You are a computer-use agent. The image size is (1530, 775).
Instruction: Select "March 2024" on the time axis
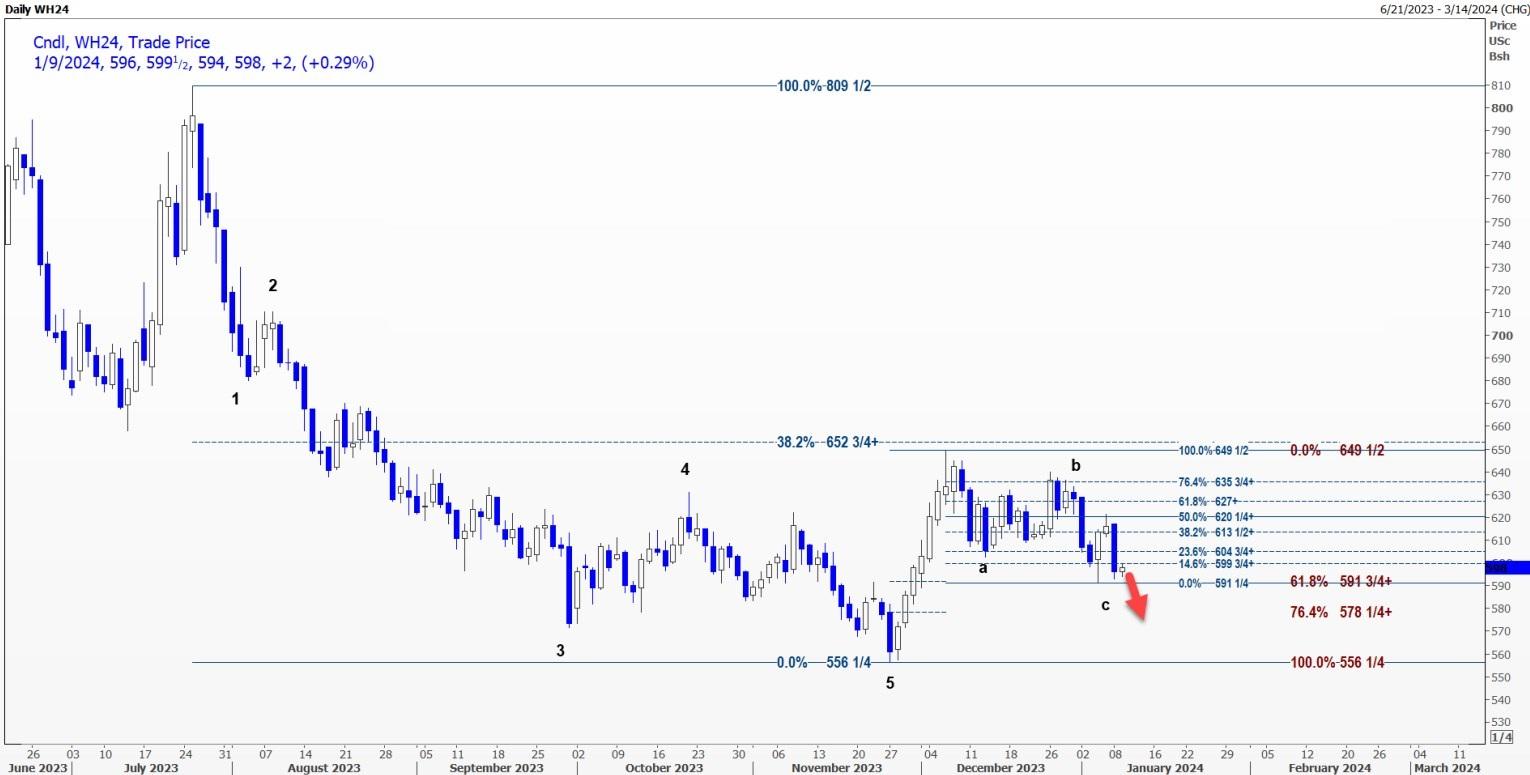pos(1445,768)
